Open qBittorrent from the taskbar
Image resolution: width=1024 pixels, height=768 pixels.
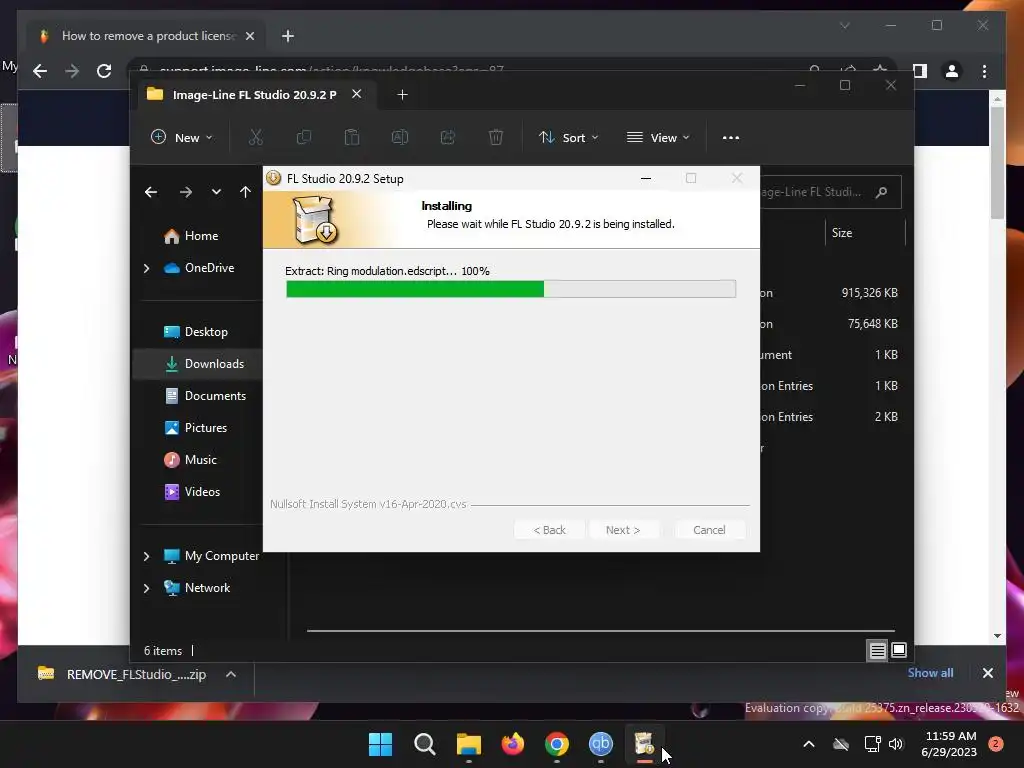pyautogui.click(x=601, y=744)
